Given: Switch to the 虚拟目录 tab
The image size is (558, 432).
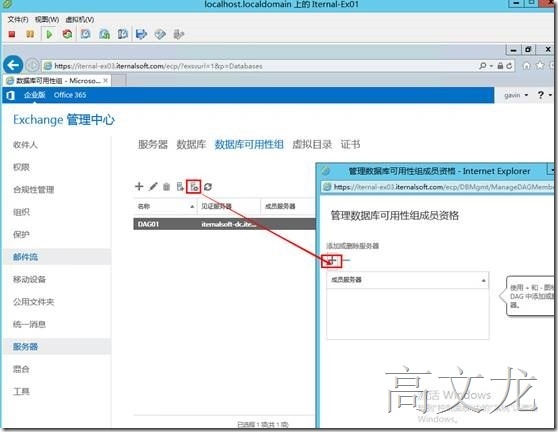Looking at the screenshot, I should click(x=312, y=144).
